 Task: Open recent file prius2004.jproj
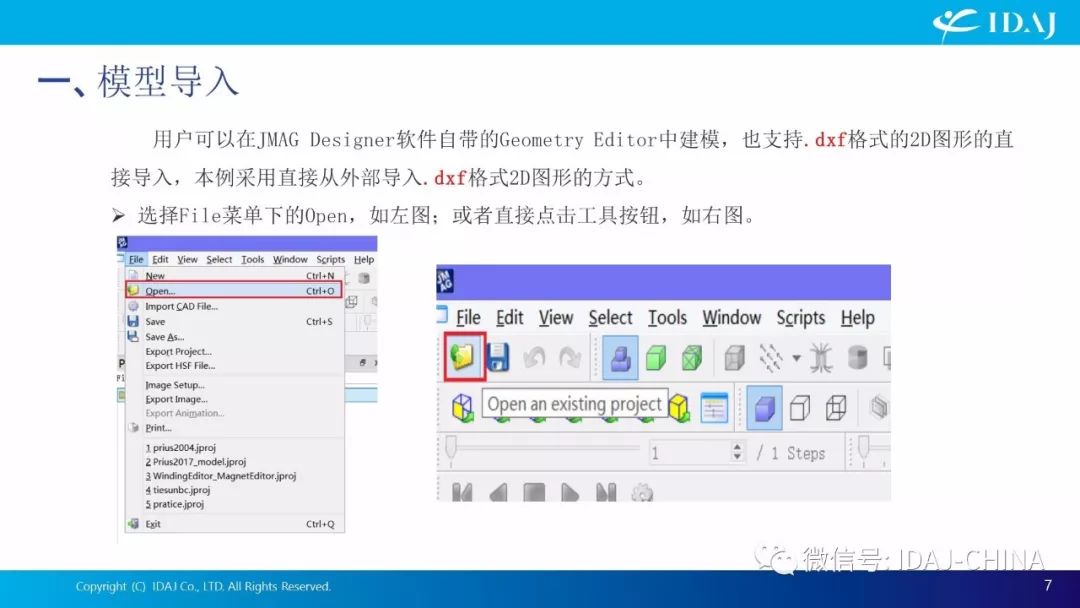tap(234, 448)
